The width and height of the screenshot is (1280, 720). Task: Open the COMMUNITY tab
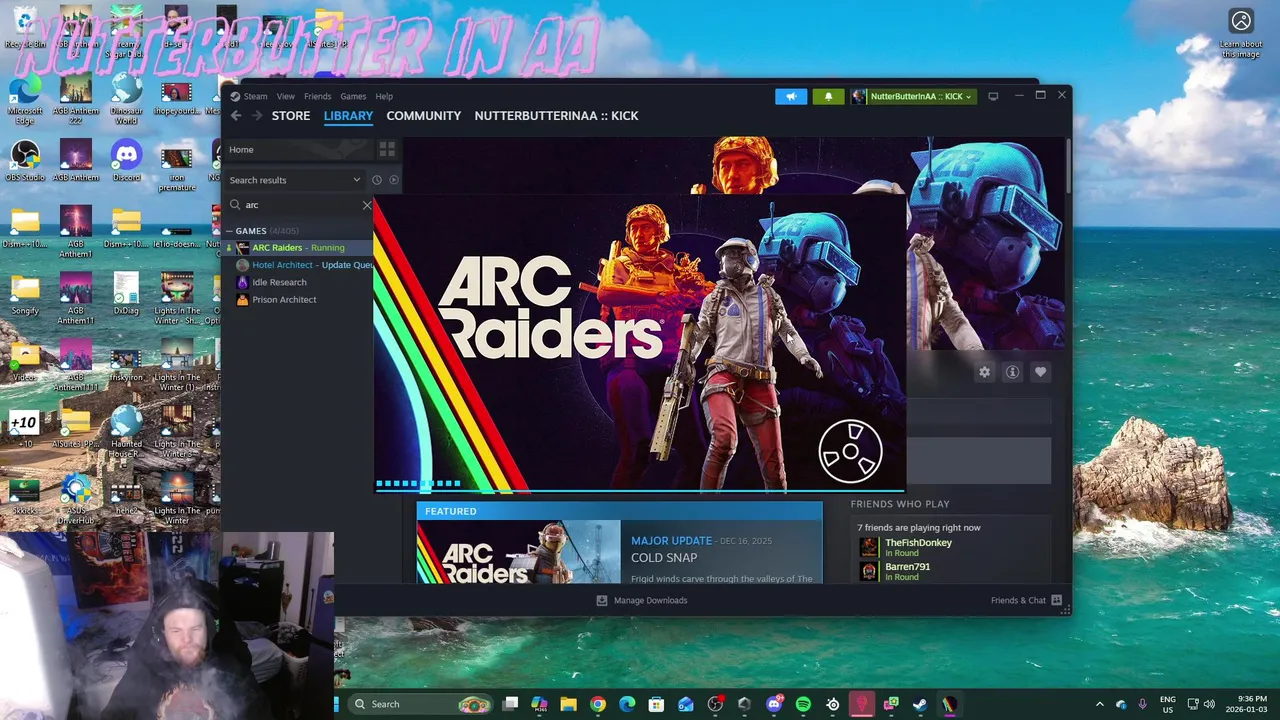pos(424,116)
